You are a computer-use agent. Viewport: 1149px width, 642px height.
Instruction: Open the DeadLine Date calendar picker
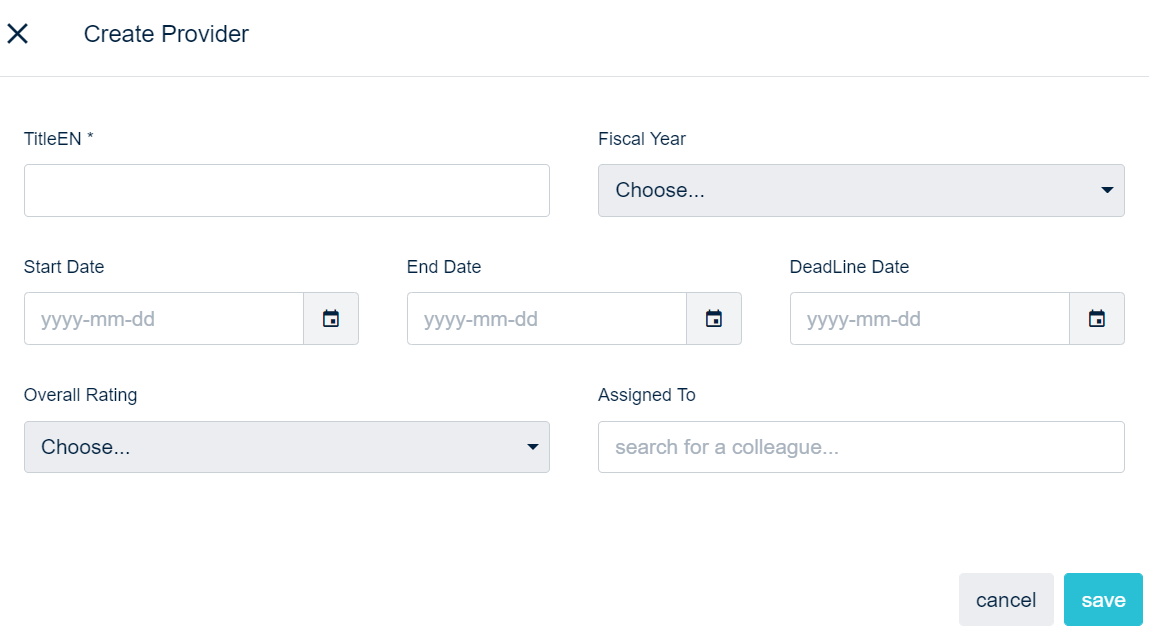pos(1097,319)
